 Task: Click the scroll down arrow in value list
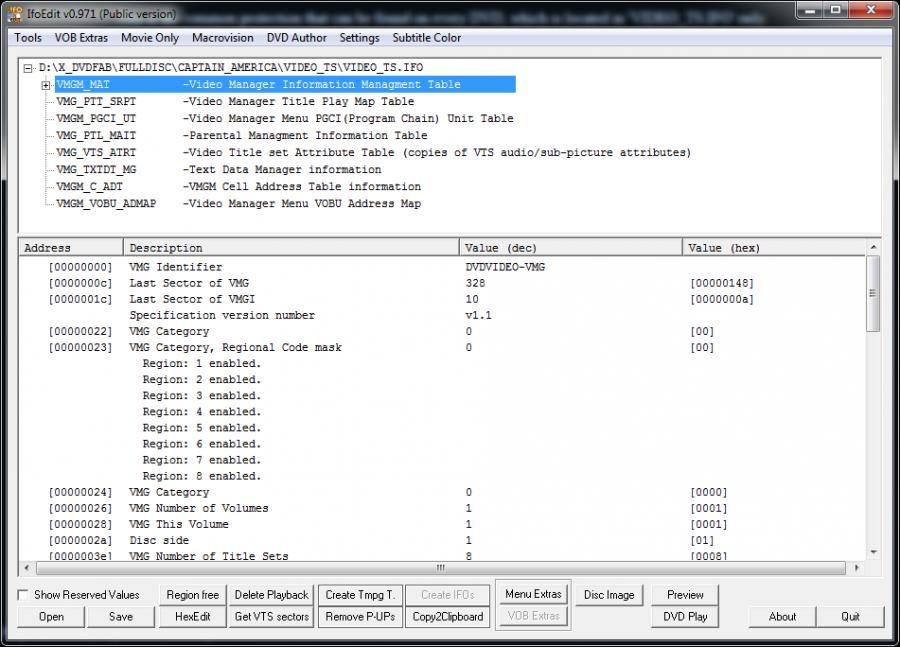(x=873, y=552)
